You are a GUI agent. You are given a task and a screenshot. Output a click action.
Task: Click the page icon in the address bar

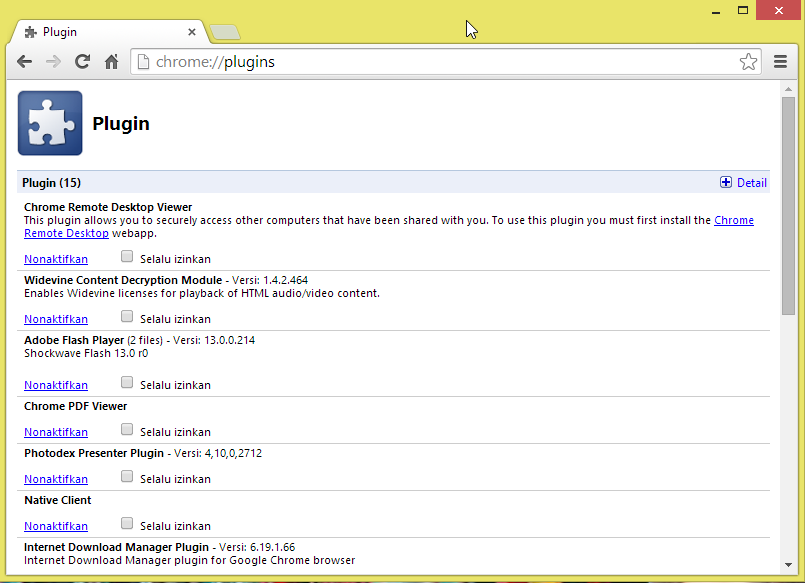[x=144, y=62]
